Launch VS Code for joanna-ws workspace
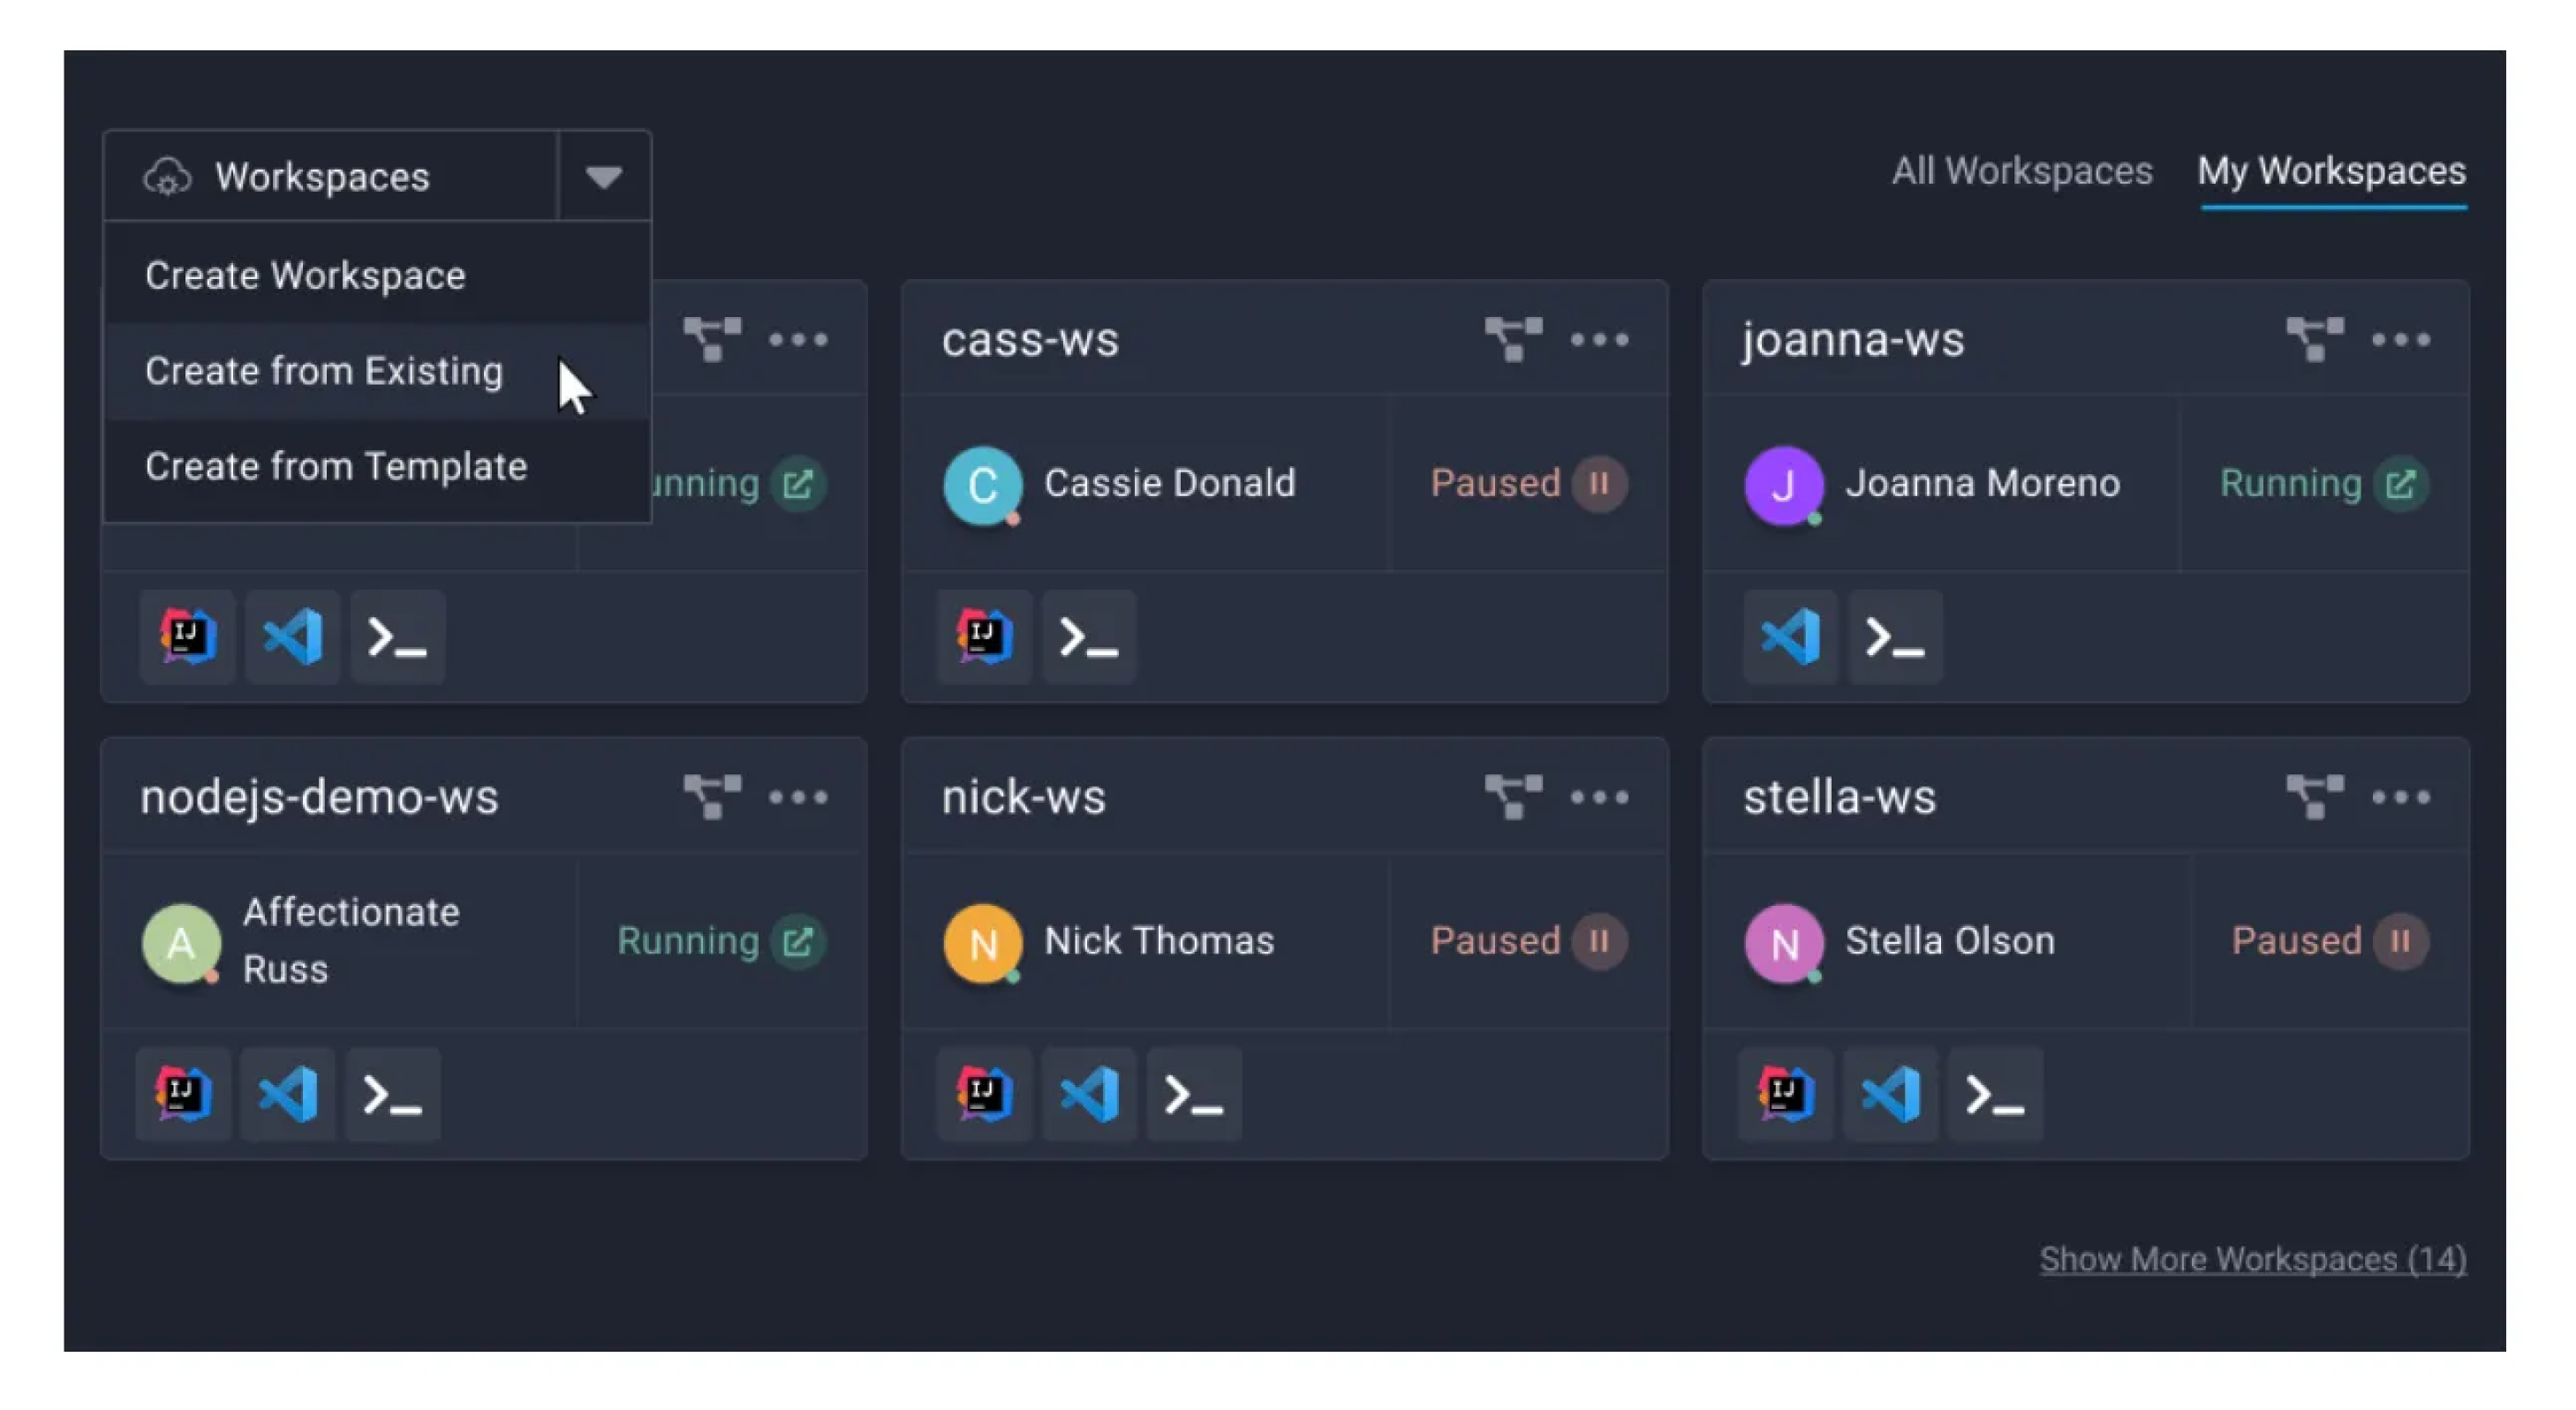The height and width of the screenshot is (1410, 2576). pos(1790,637)
